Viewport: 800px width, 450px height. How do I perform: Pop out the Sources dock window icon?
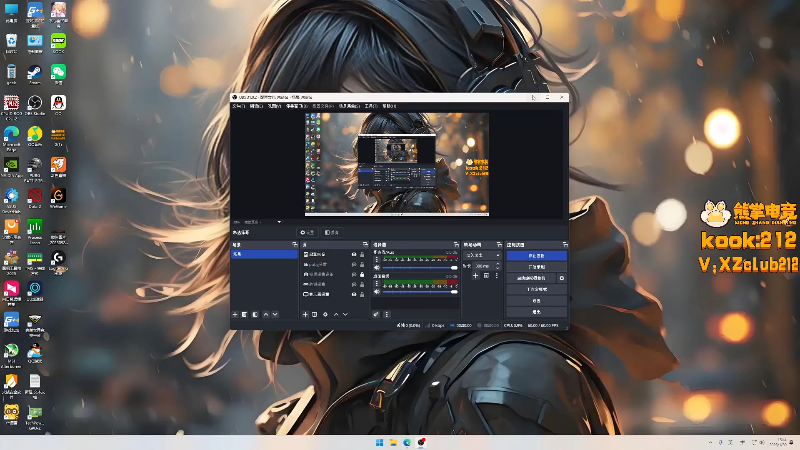click(365, 245)
